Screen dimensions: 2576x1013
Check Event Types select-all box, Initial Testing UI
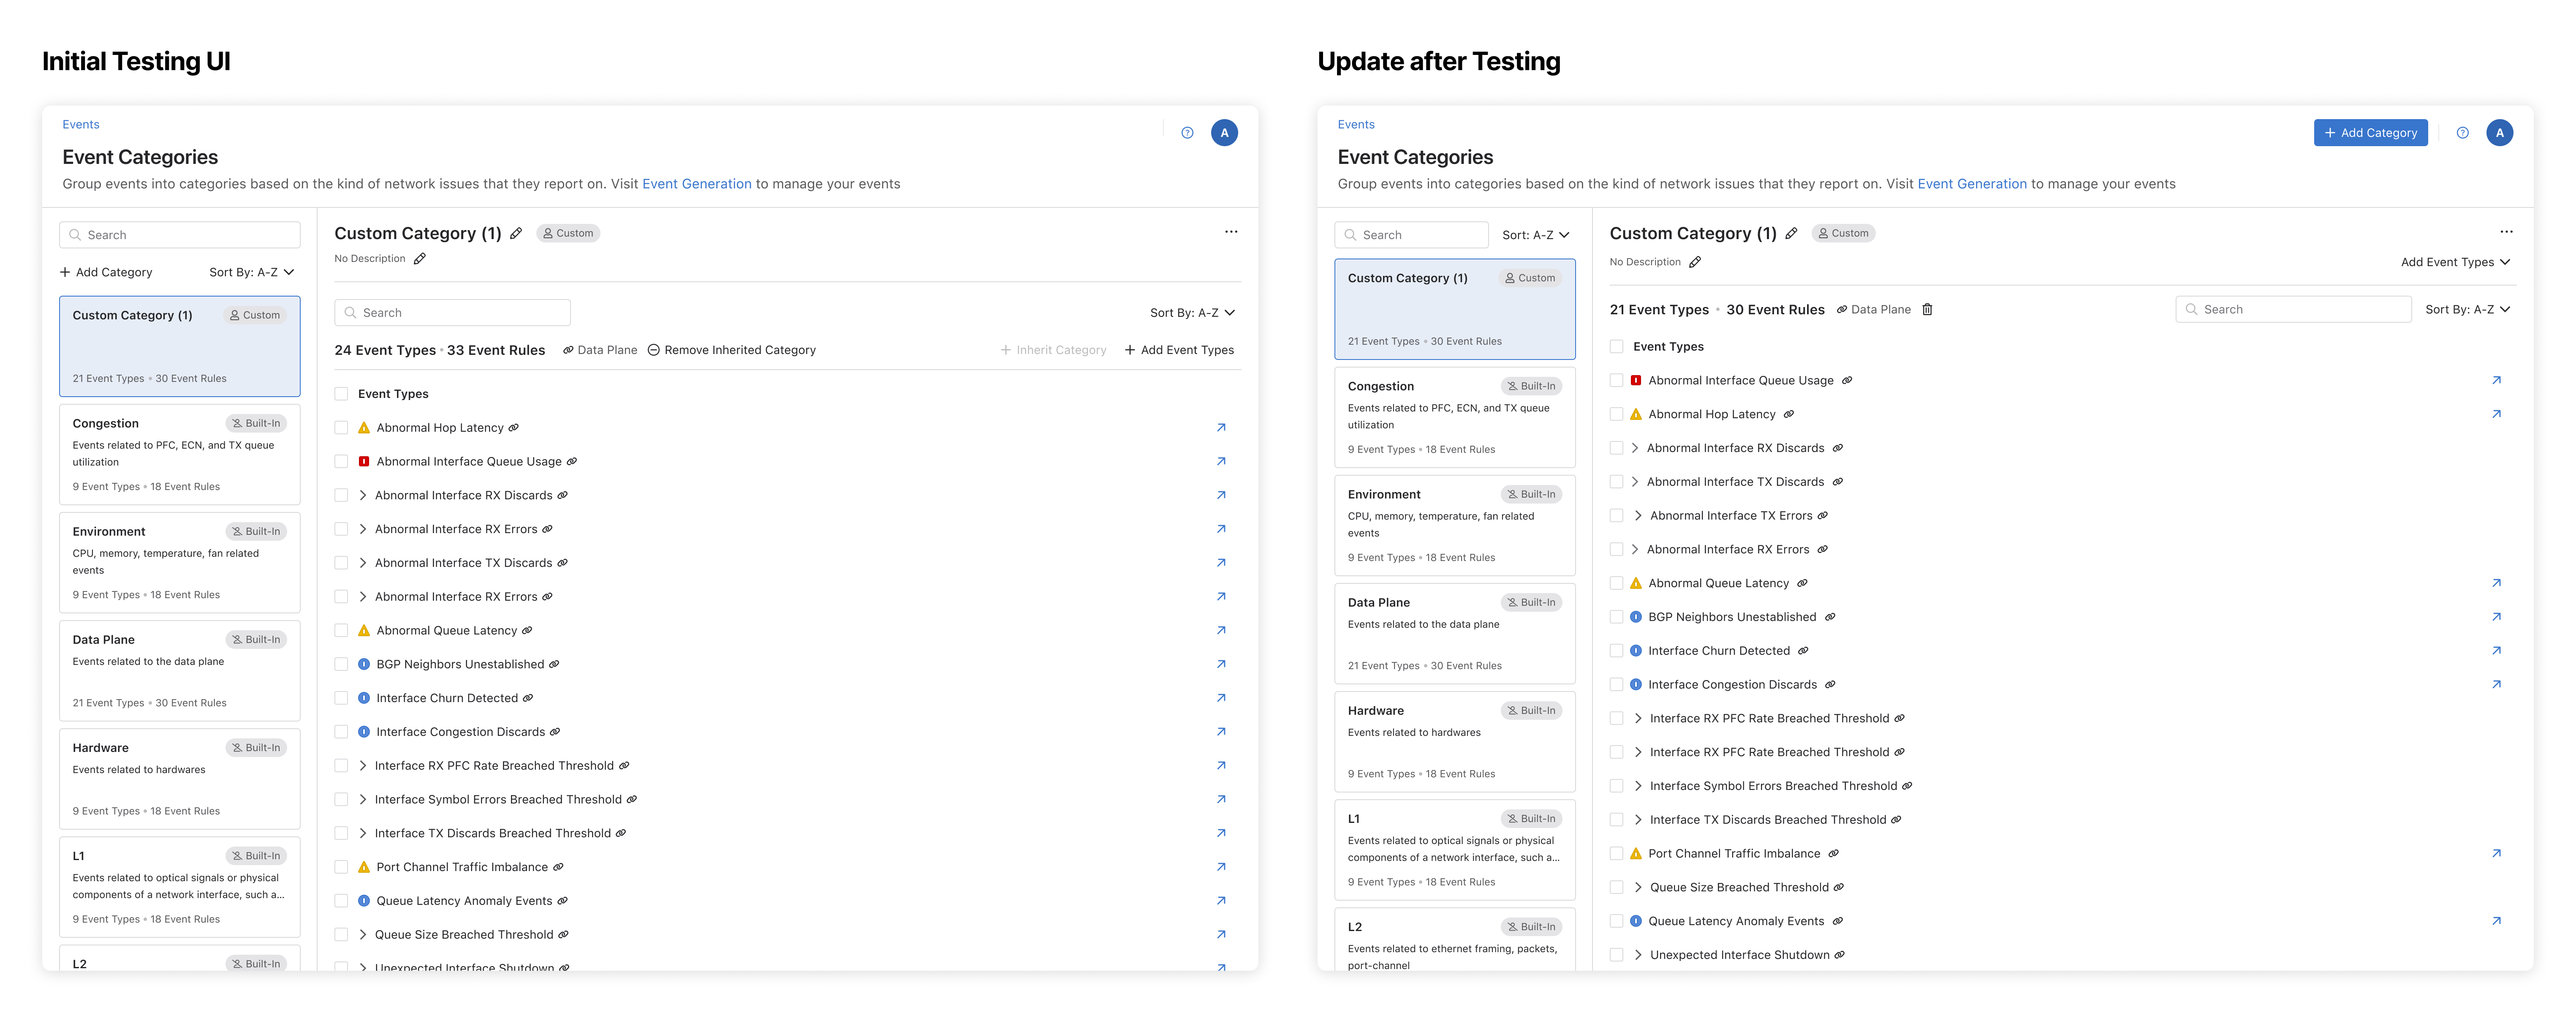pos(341,394)
